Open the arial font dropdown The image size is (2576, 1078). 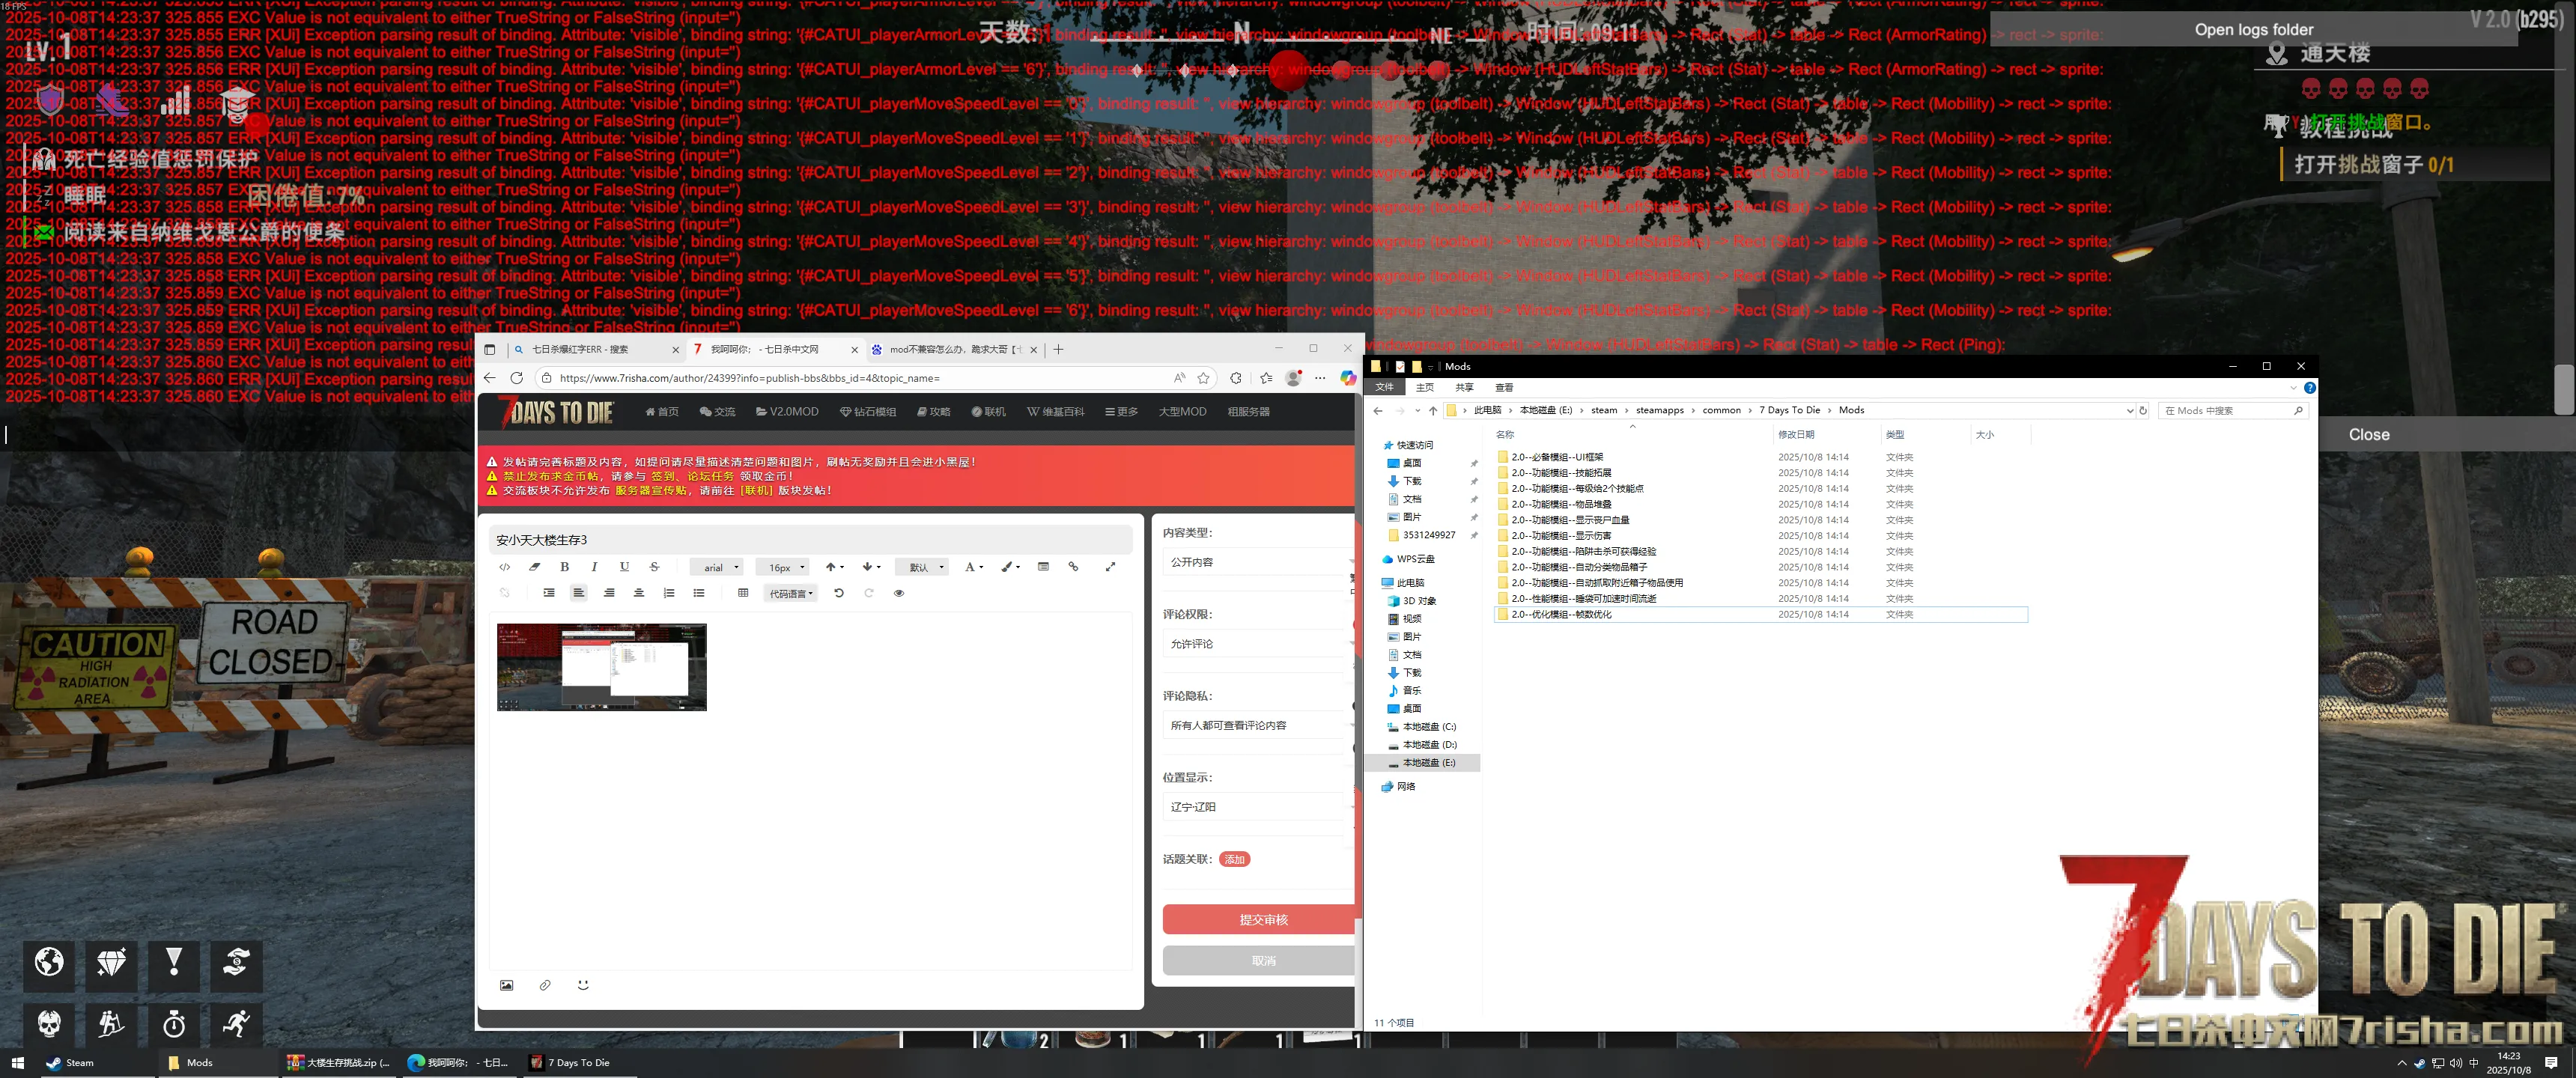(x=716, y=567)
